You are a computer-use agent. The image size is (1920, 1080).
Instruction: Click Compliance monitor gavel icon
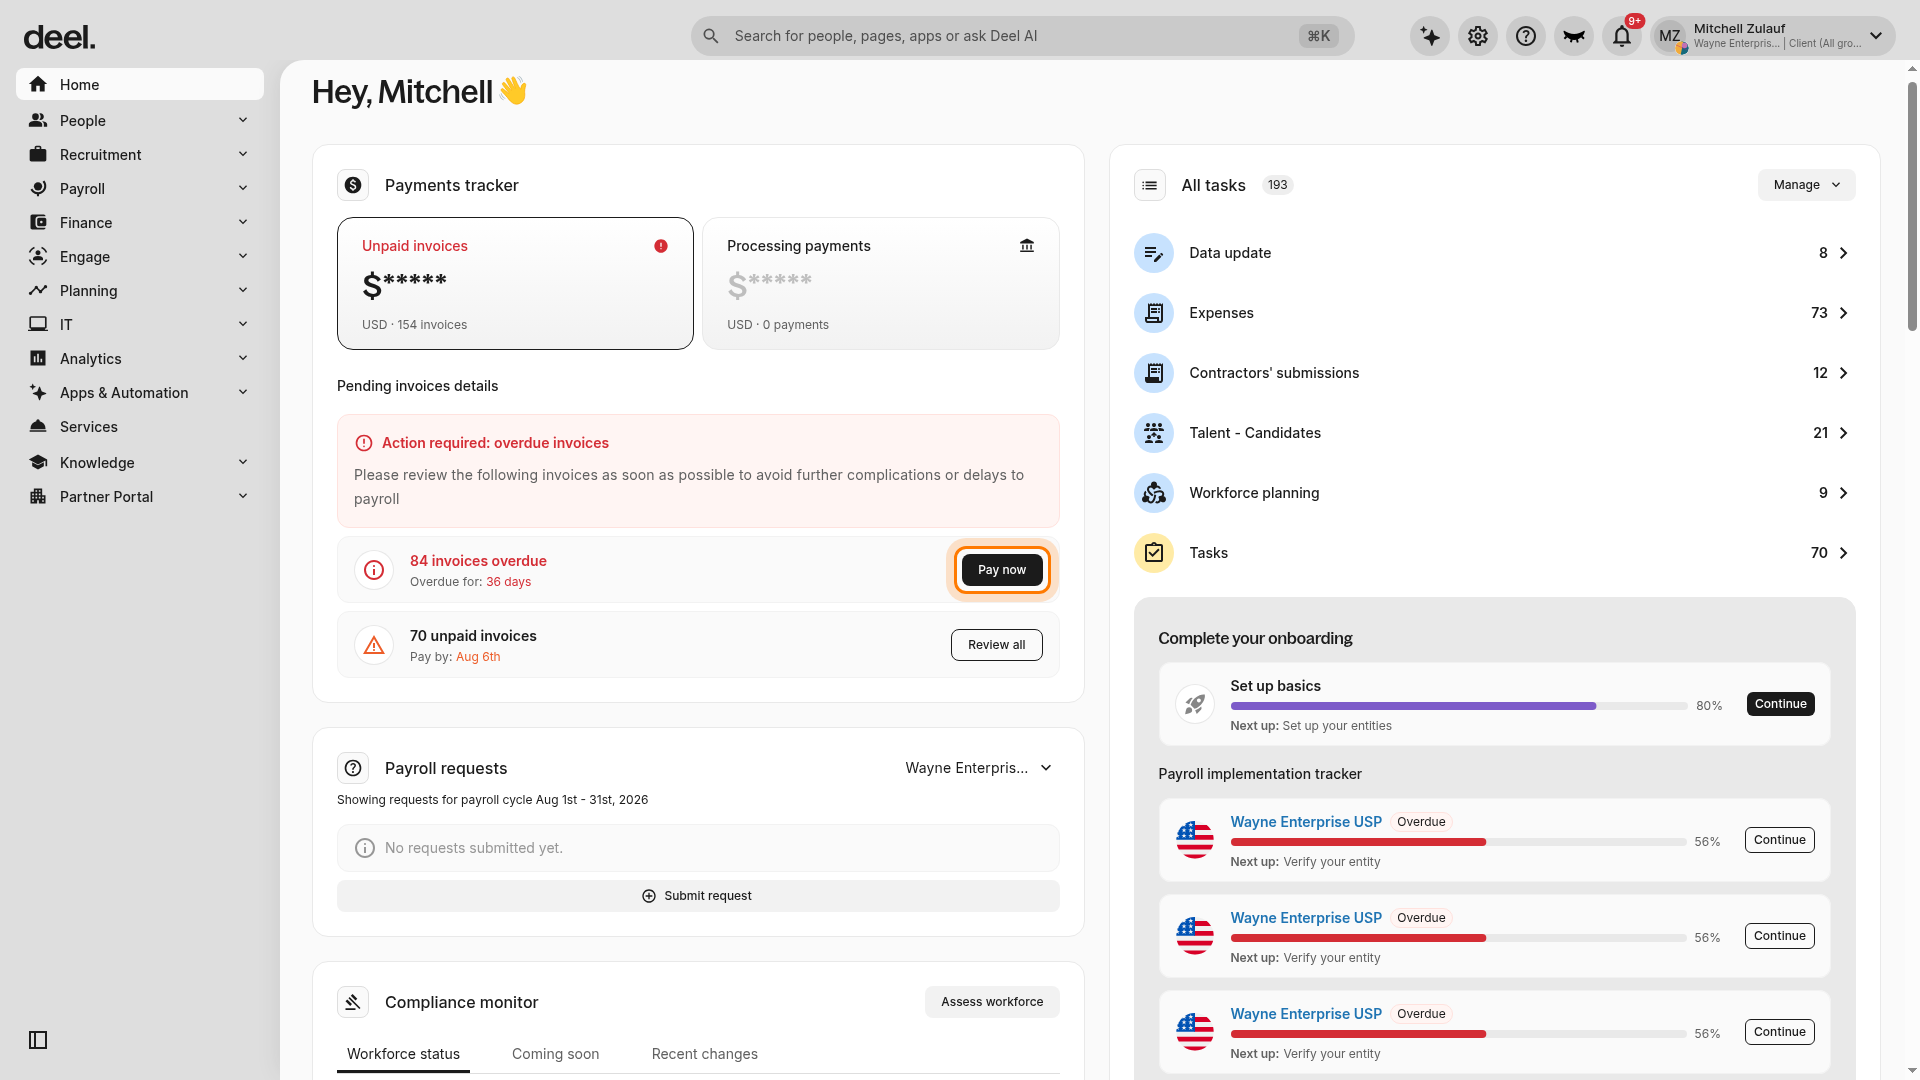point(353,1002)
